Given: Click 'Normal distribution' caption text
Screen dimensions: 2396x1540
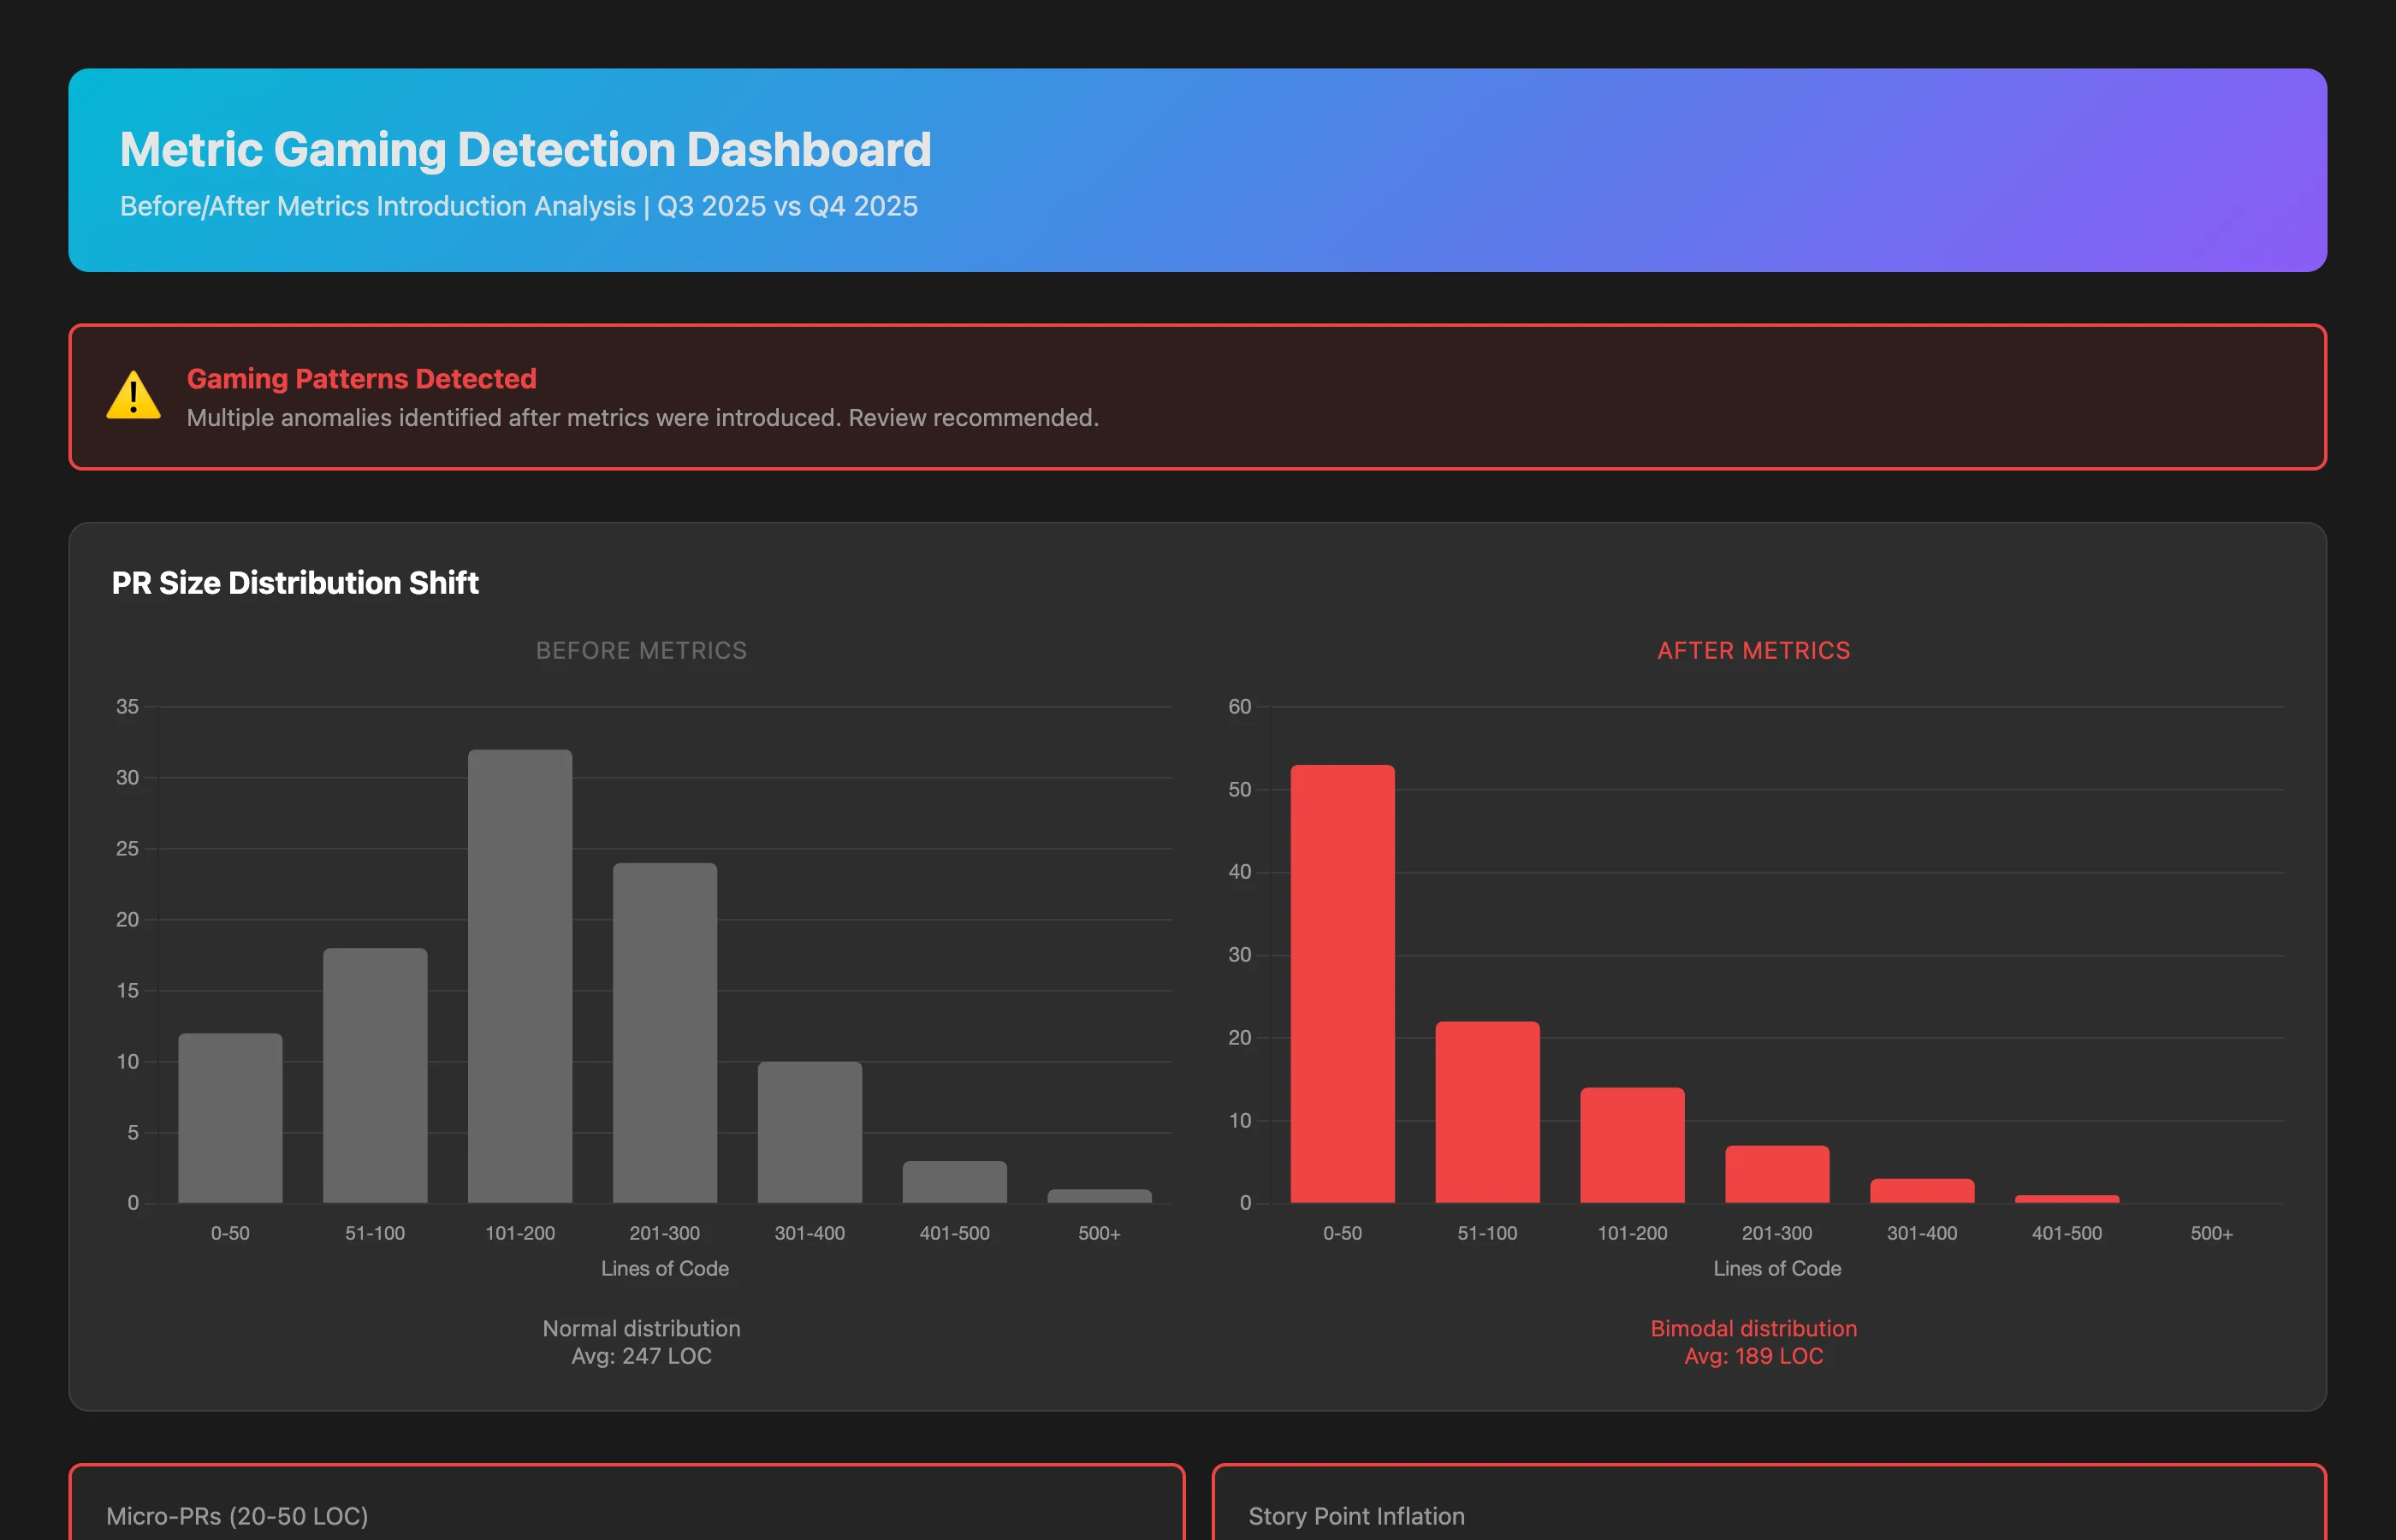Looking at the screenshot, I should coord(641,1329).
